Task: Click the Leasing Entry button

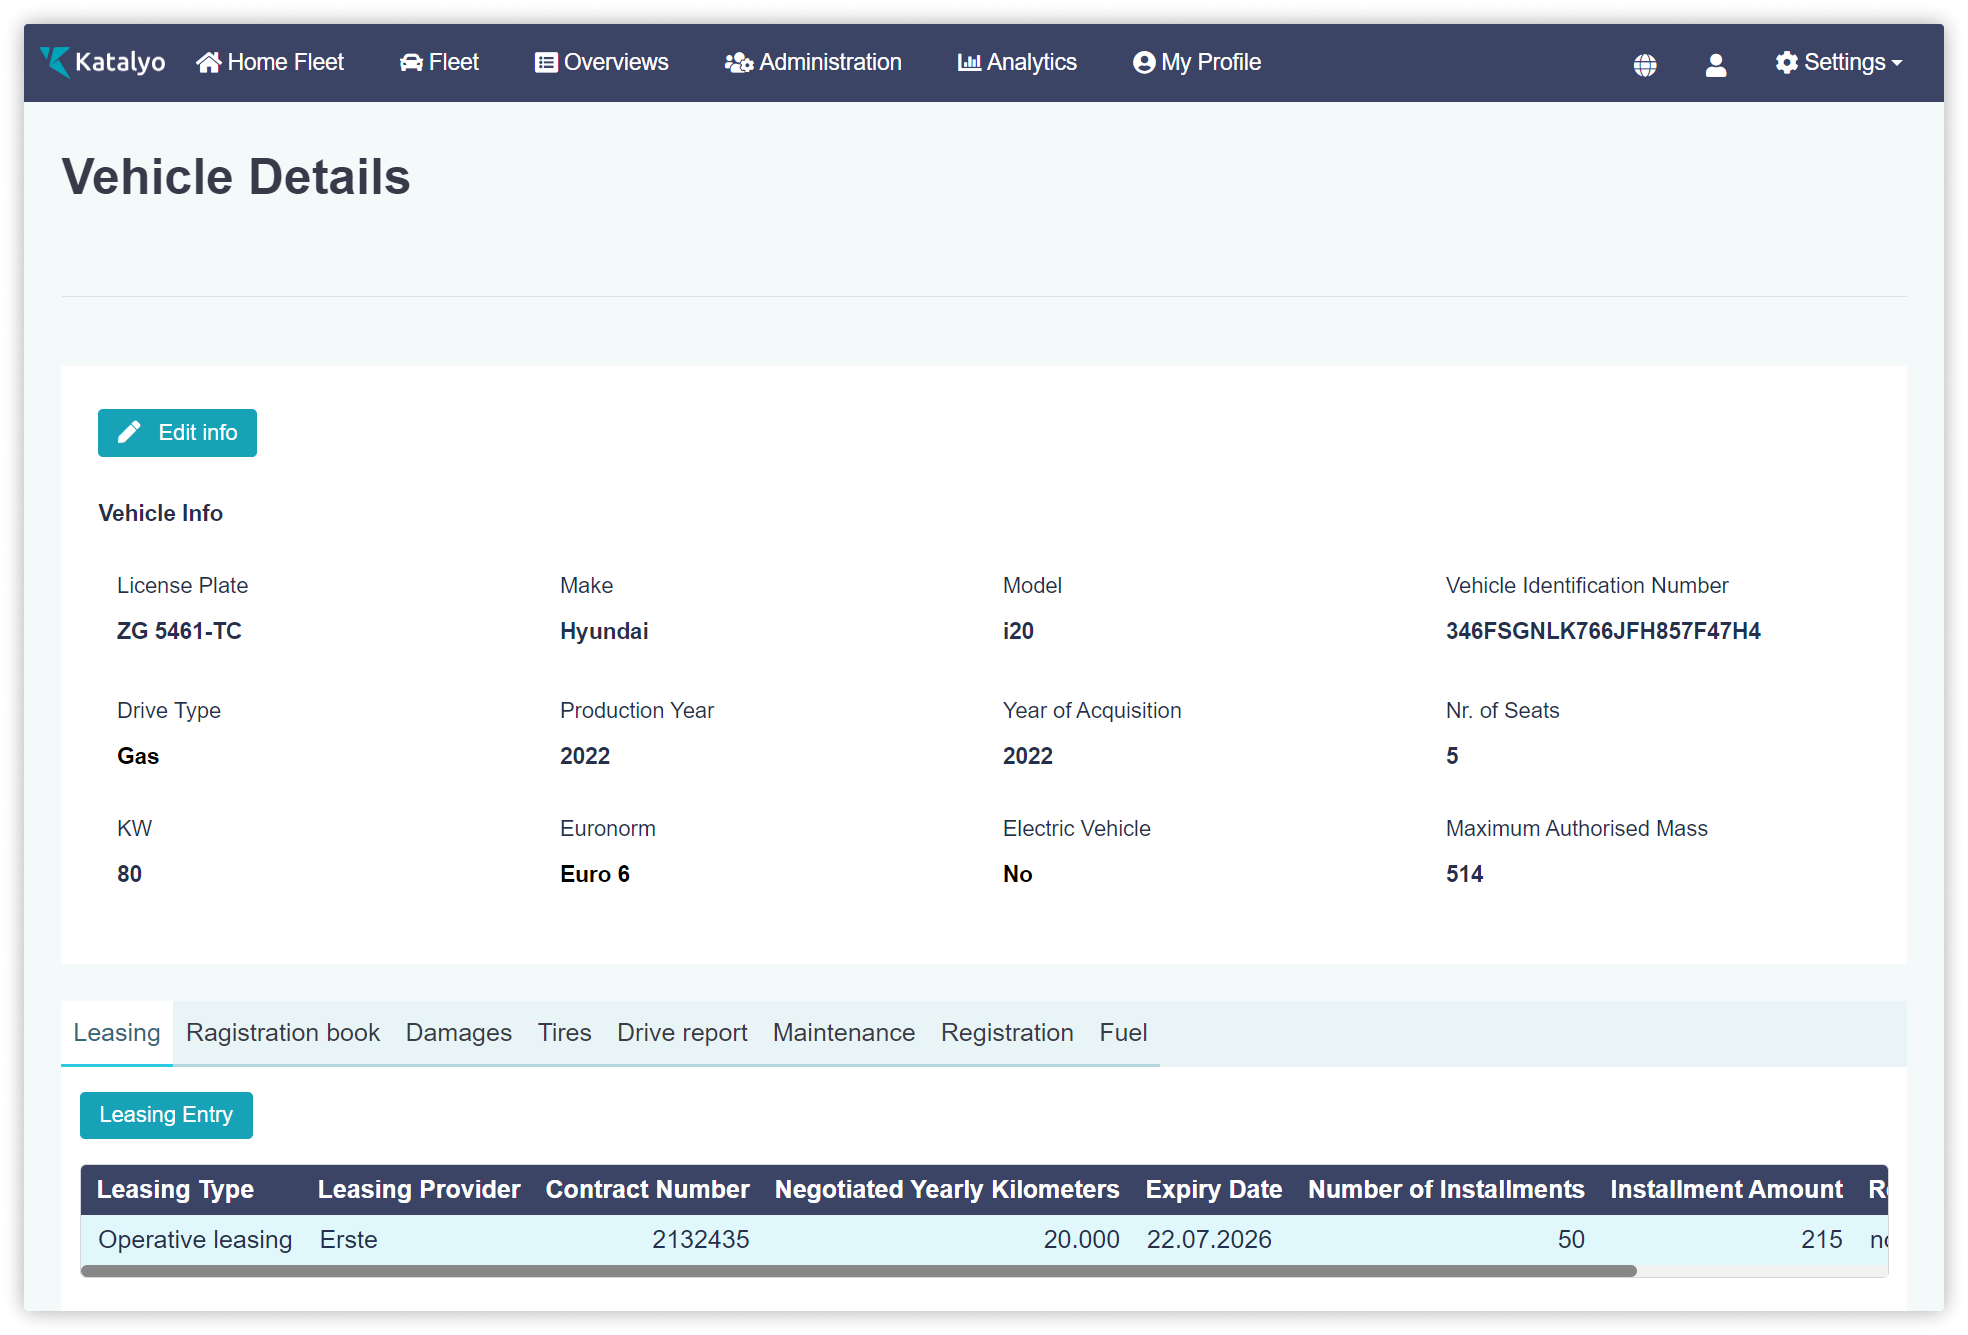Action: pyautogui.click(x=166, y=1115)
